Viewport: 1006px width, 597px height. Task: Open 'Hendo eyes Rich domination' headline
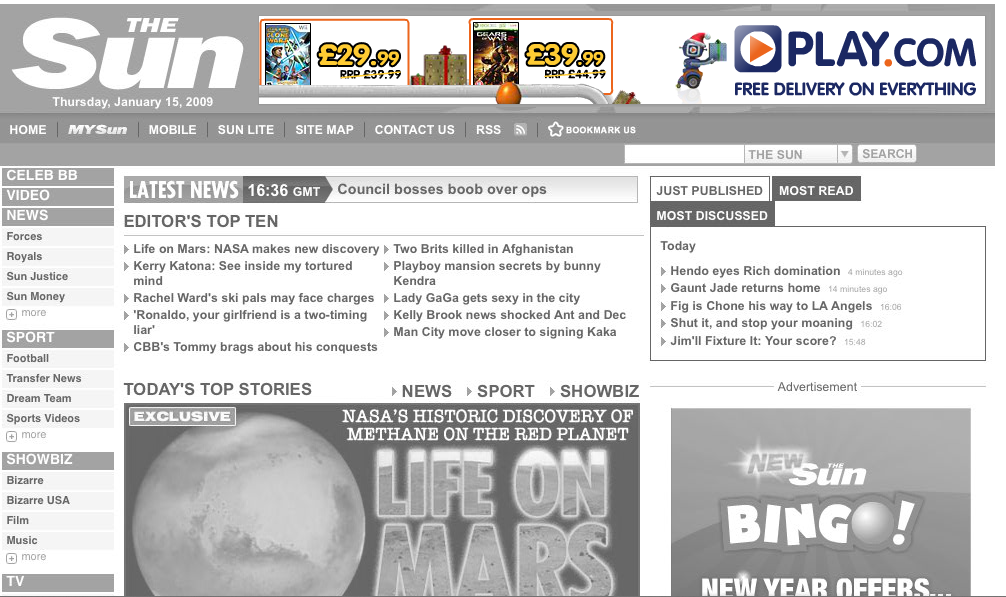point(755,271)
